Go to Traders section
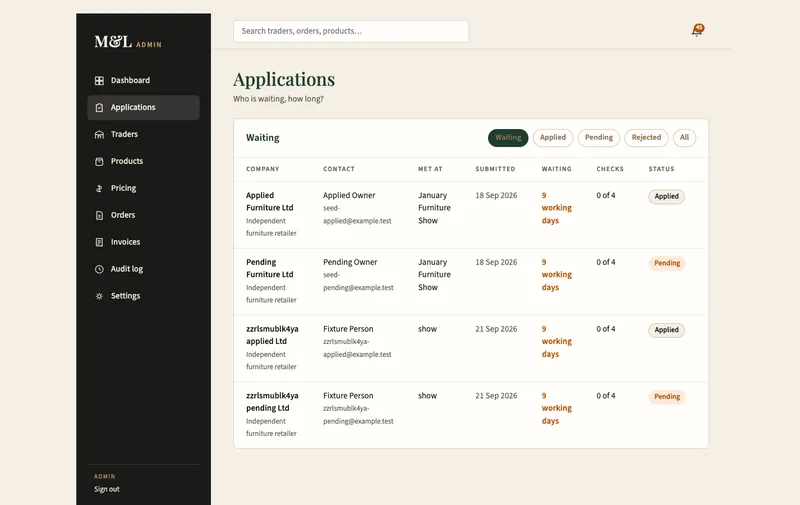800x505 pixels. pos(143,134)
